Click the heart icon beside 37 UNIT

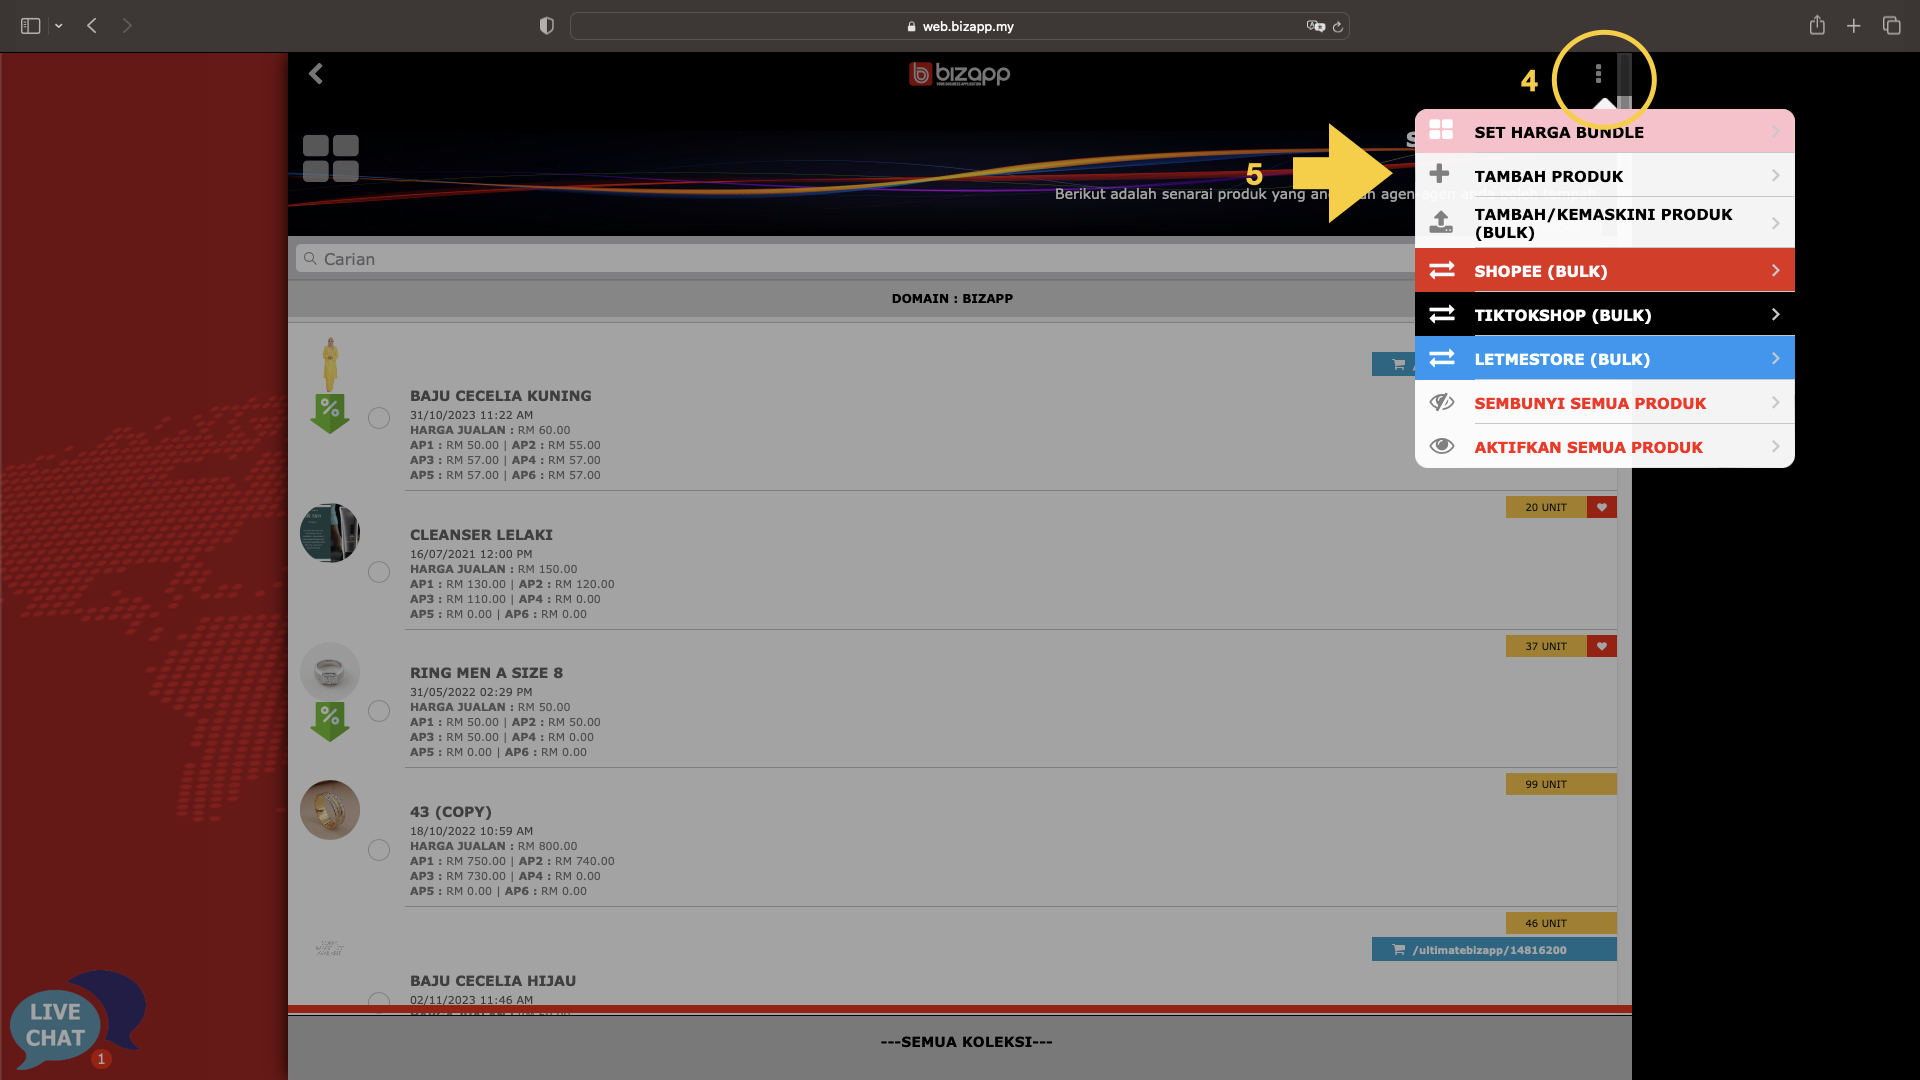[1602, 646]
